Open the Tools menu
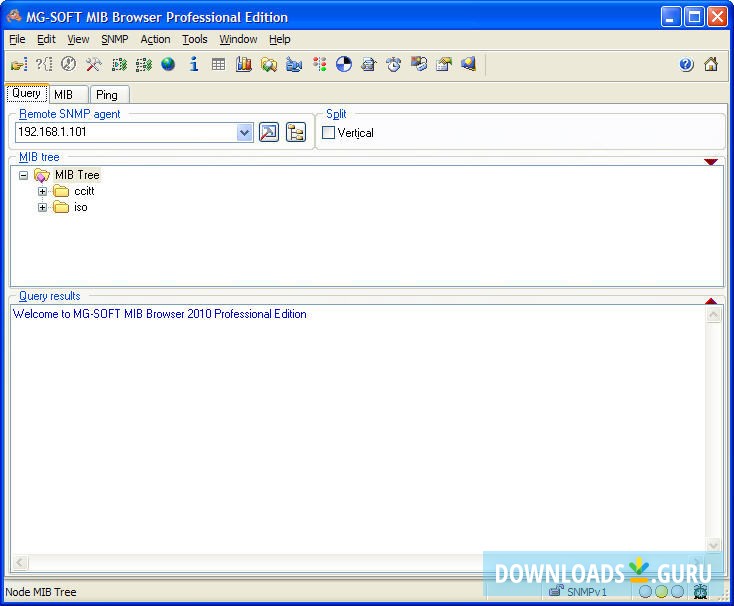Viewport: 734px width, 606px height. tap(195, 39)
